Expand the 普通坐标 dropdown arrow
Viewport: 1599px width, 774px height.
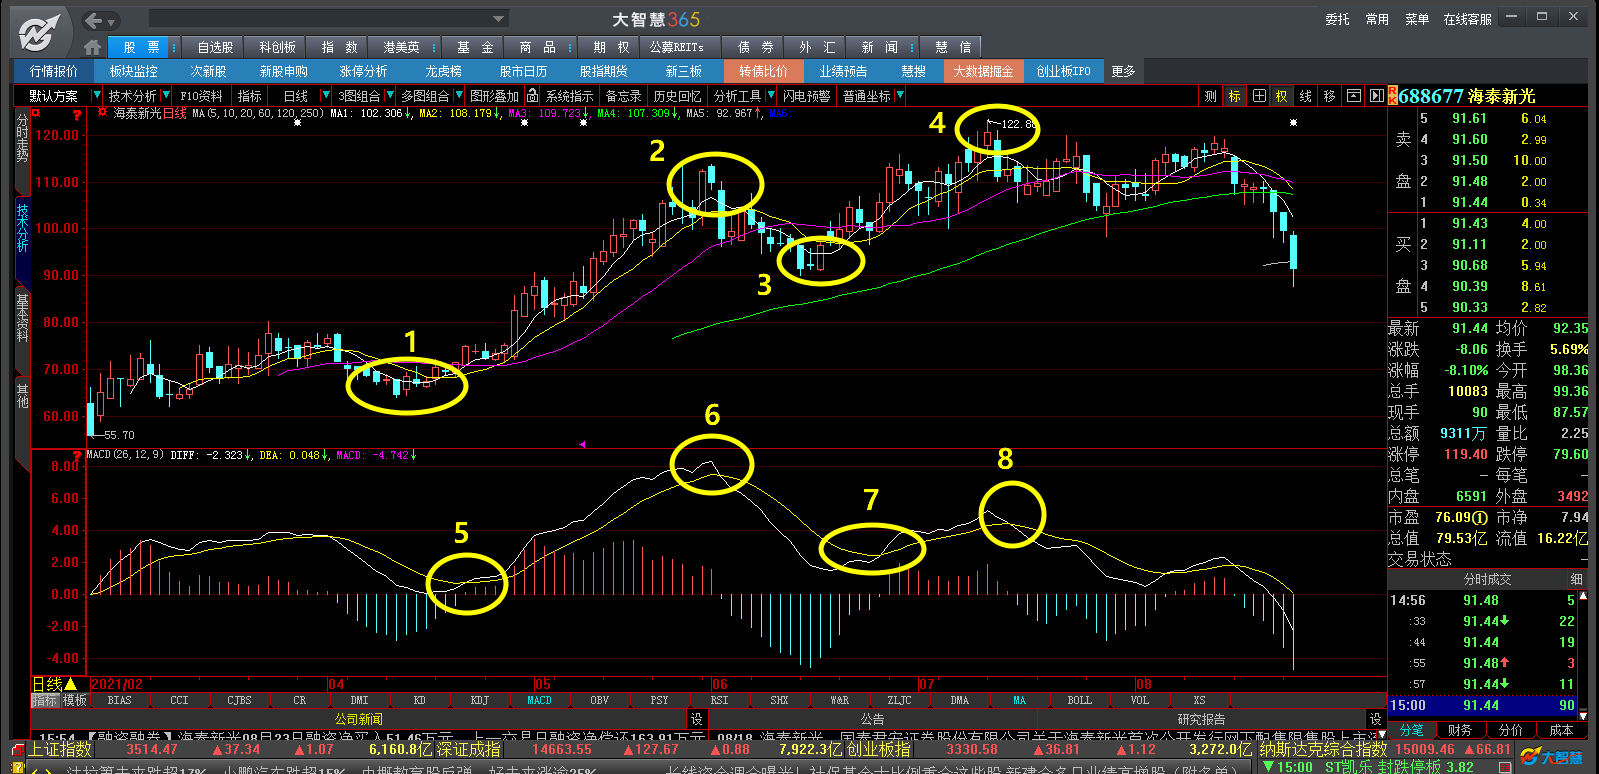point(900,96)
